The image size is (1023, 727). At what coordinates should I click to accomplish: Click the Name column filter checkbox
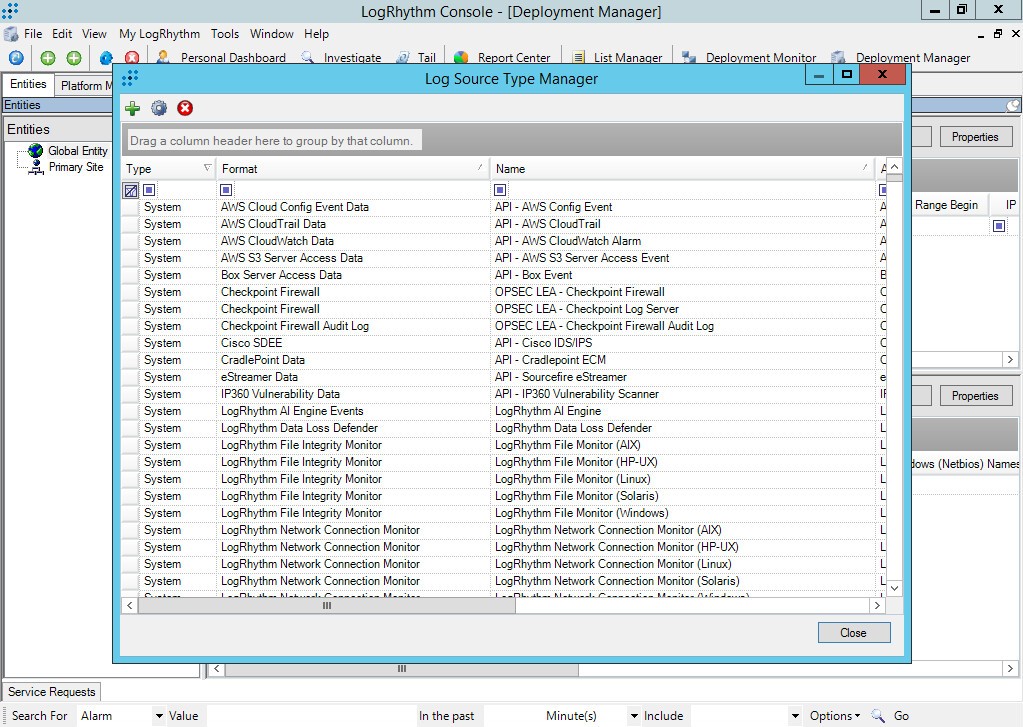coord(498,190)
